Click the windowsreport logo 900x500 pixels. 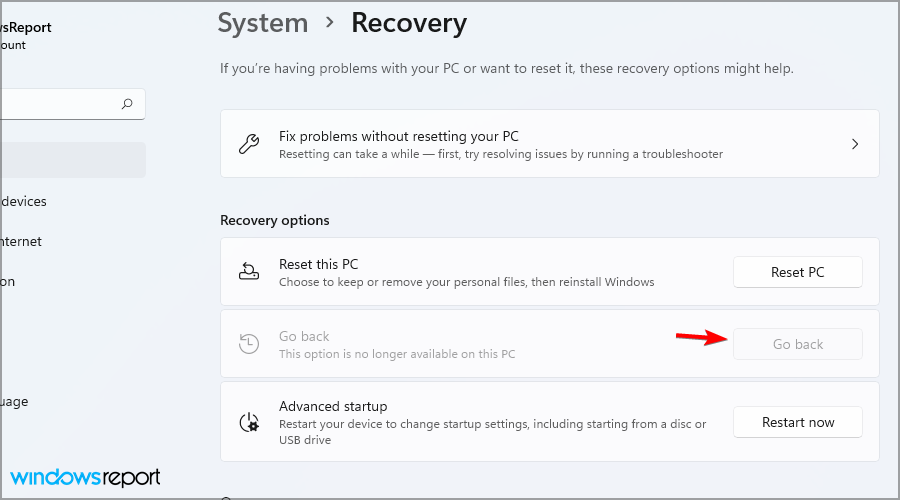point(86,477)
